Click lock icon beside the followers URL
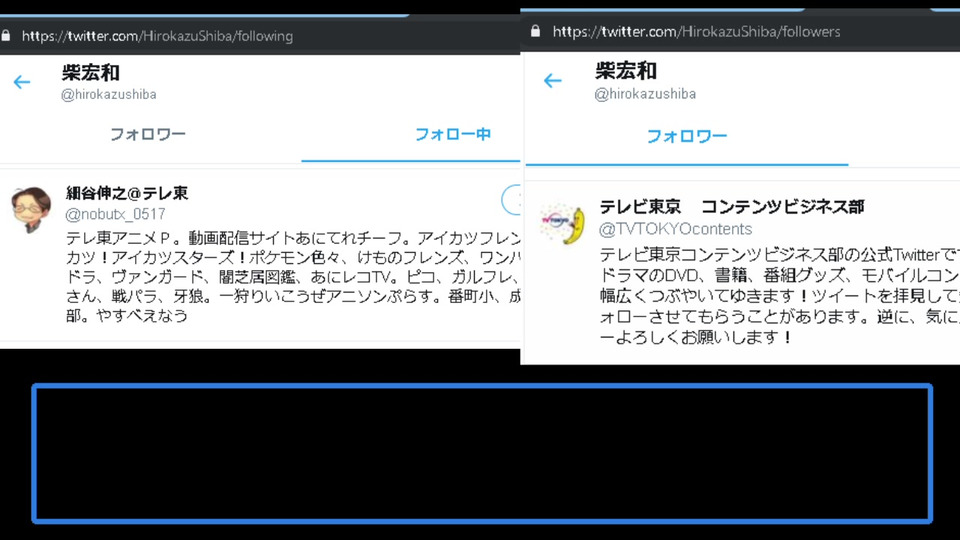The height and width of the screenshot is (540, 960). click(x=536, y=31)
